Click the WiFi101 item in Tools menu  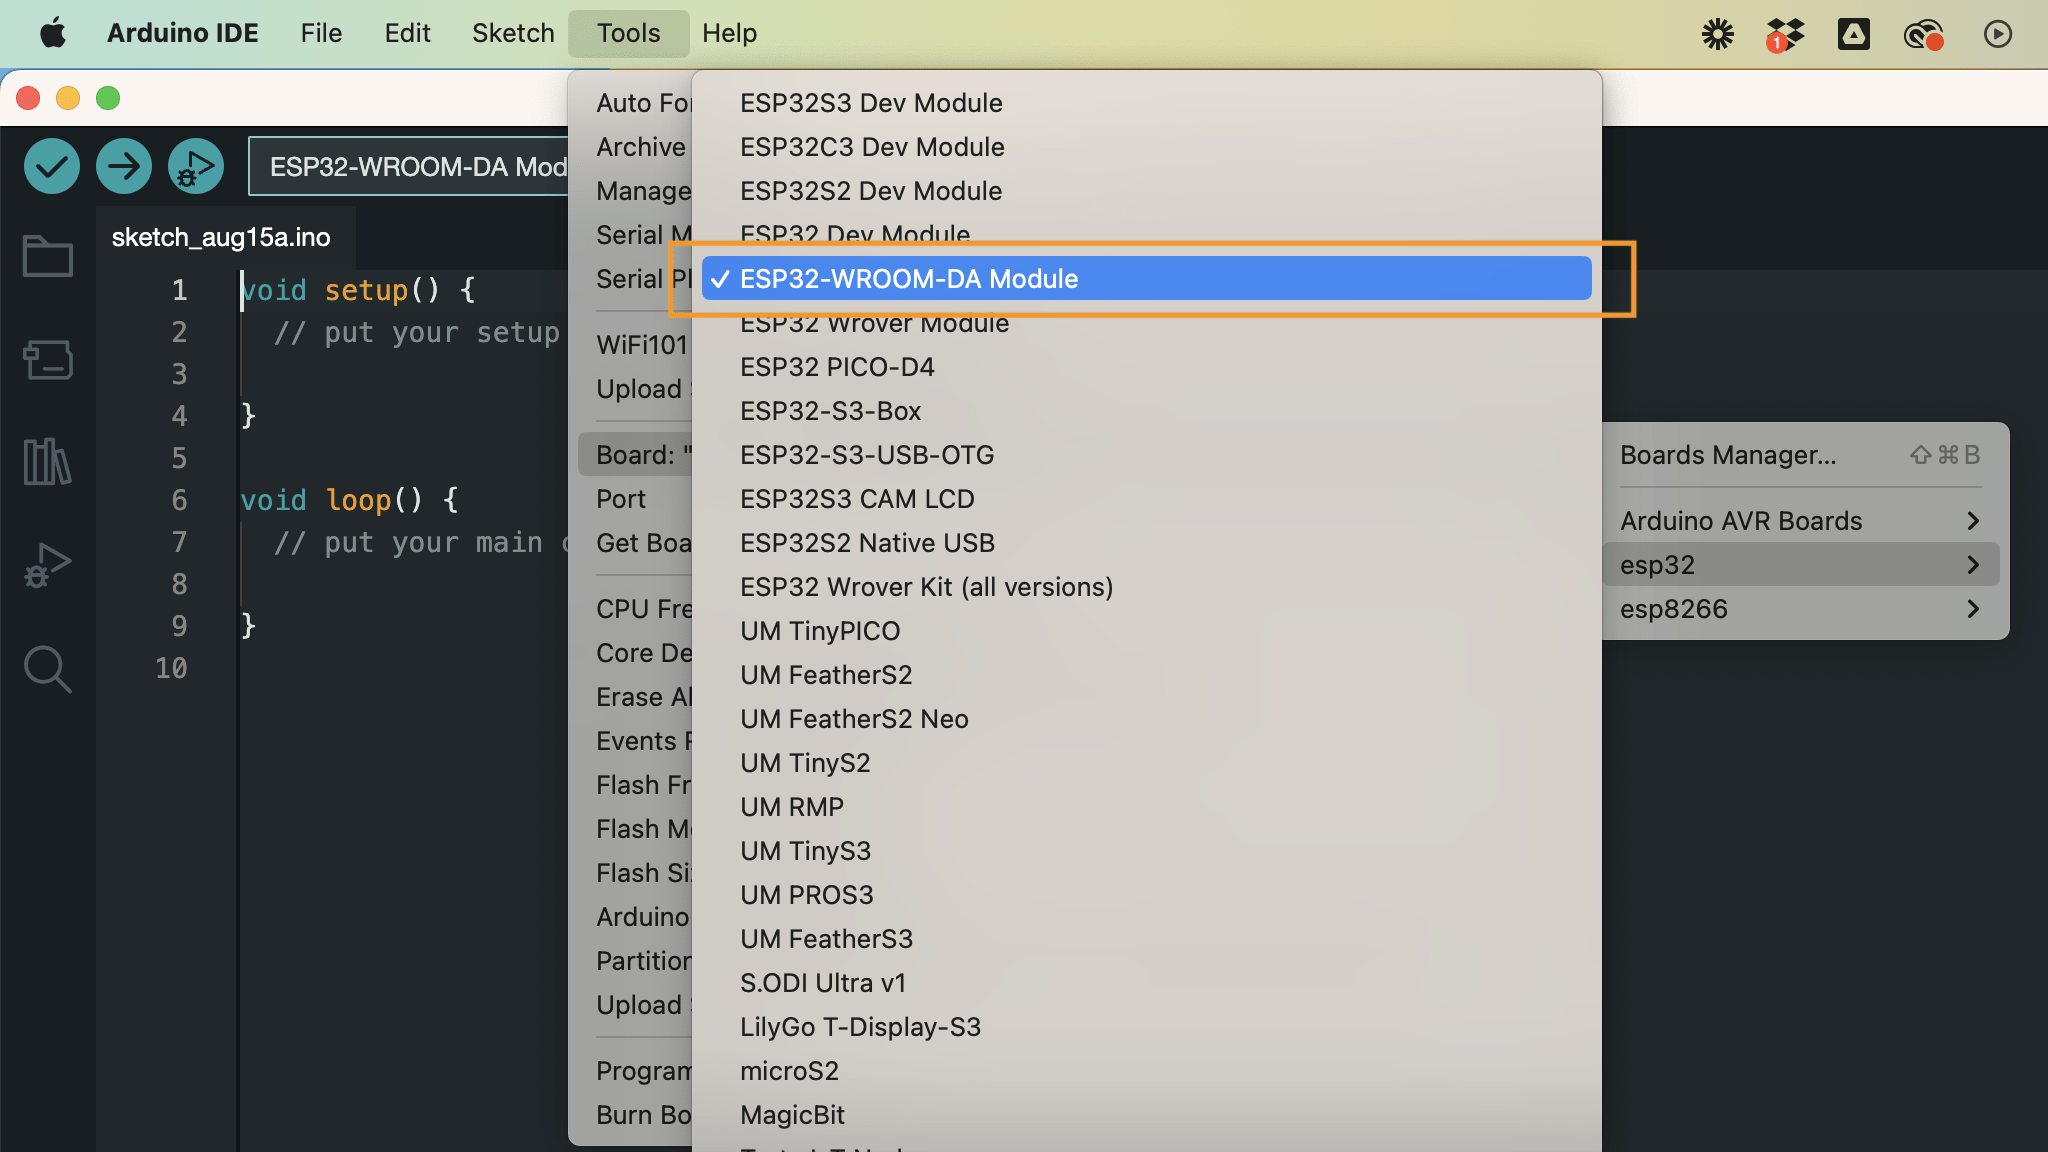coord(636,345)
